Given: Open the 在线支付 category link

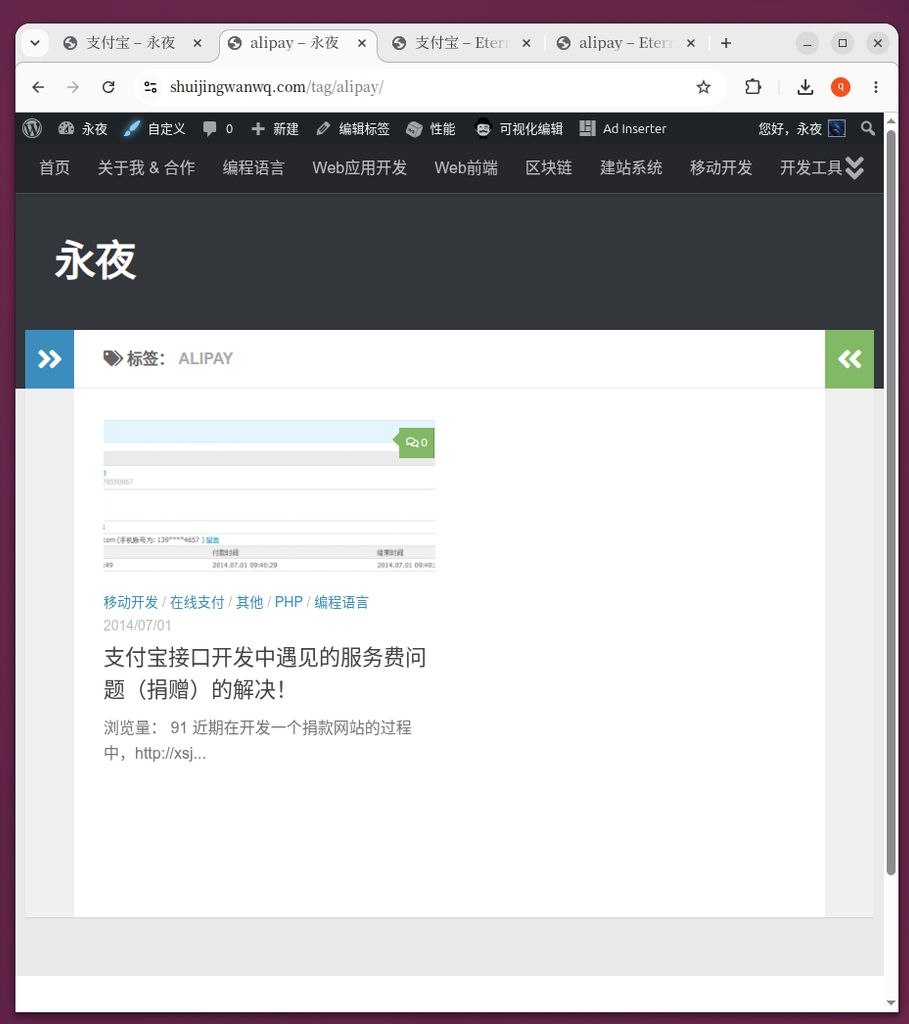Looking at the screenshot, I should click(197, 602).
